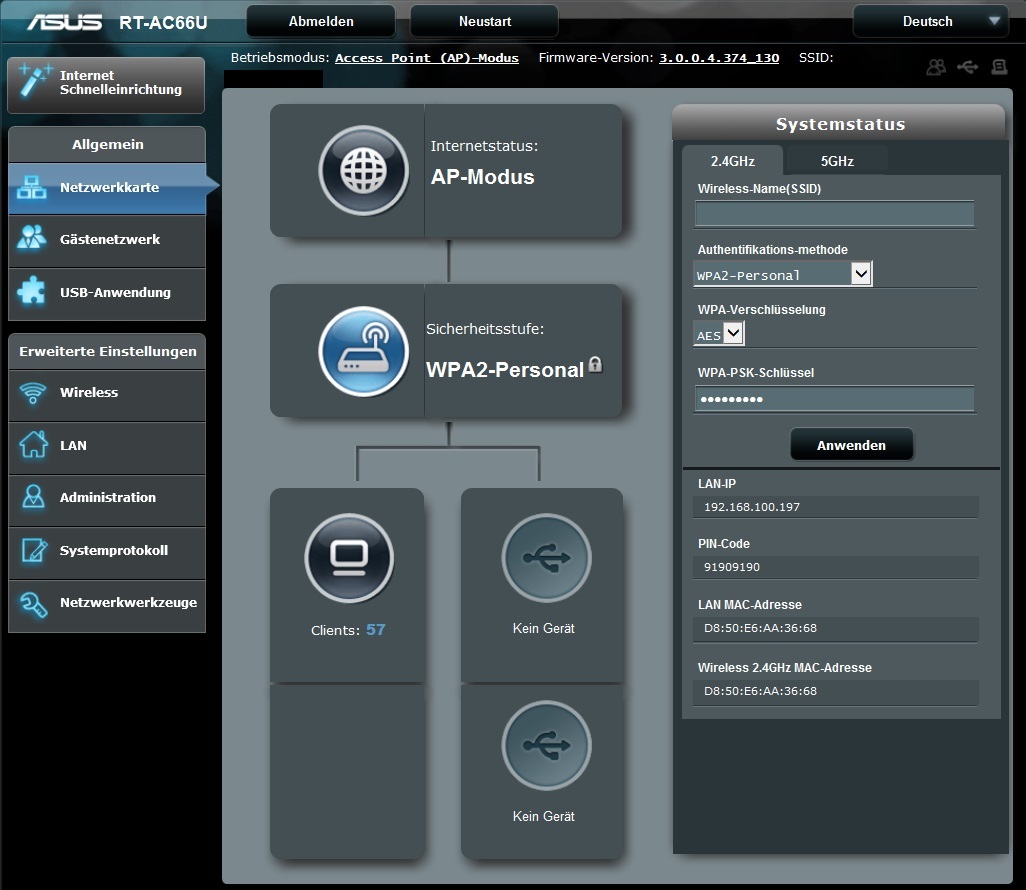Click the Allgemein section header
The height and width of the screenshot is (890, 1026).
point(107,145)
